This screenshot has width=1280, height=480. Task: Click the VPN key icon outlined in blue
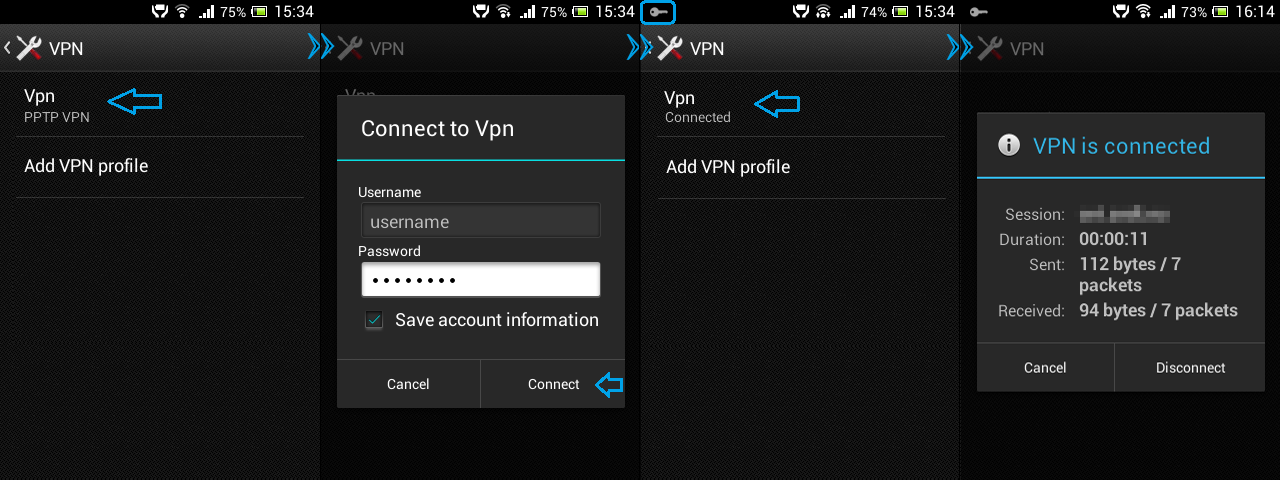click(x=659, y=12)
